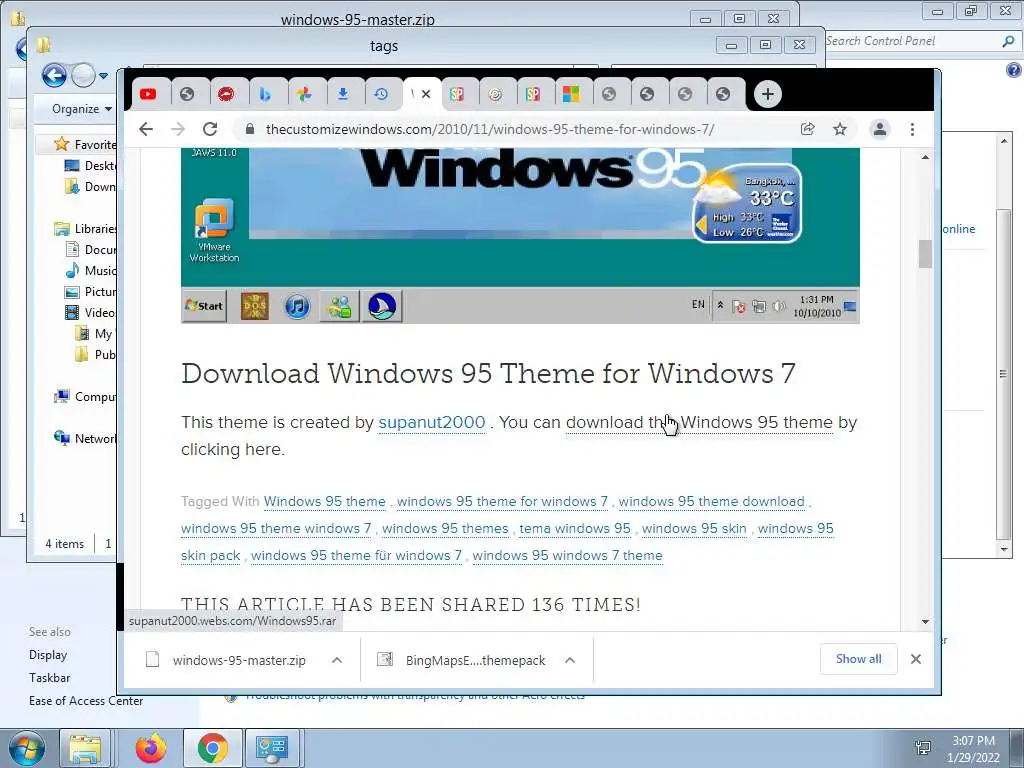Select Music library in navigation pane
Screen dimensions: 1024x768
pos(91,270)
